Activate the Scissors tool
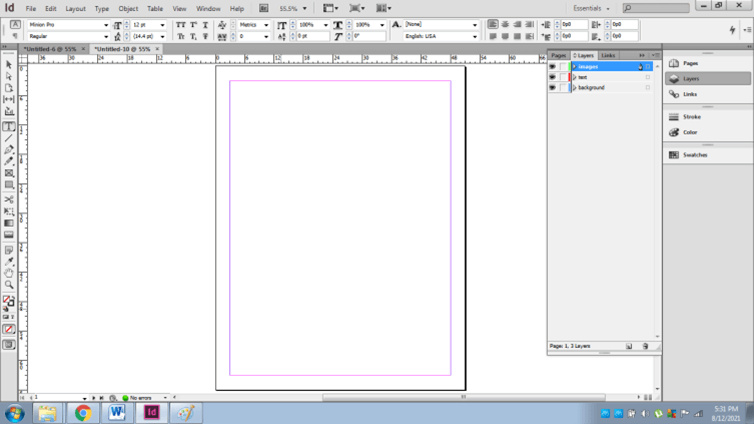 tap(9, 199)
